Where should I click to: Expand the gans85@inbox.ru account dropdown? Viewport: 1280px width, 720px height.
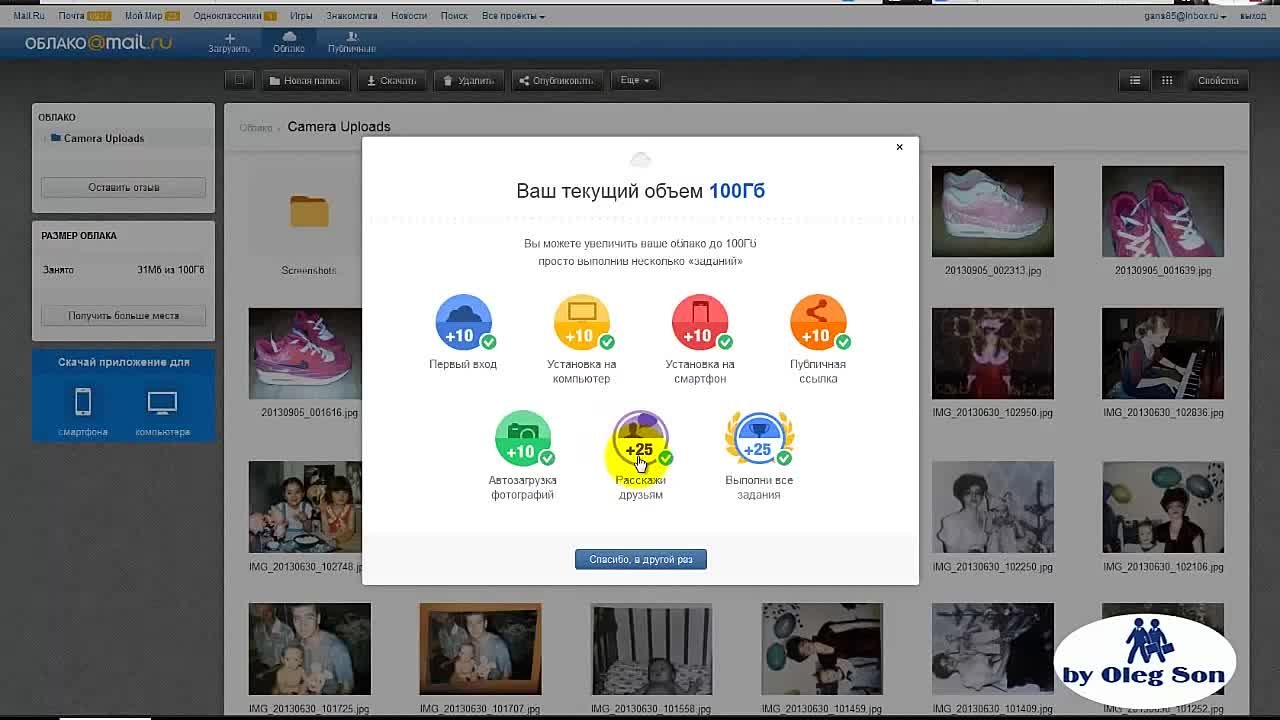[1185, 16]
